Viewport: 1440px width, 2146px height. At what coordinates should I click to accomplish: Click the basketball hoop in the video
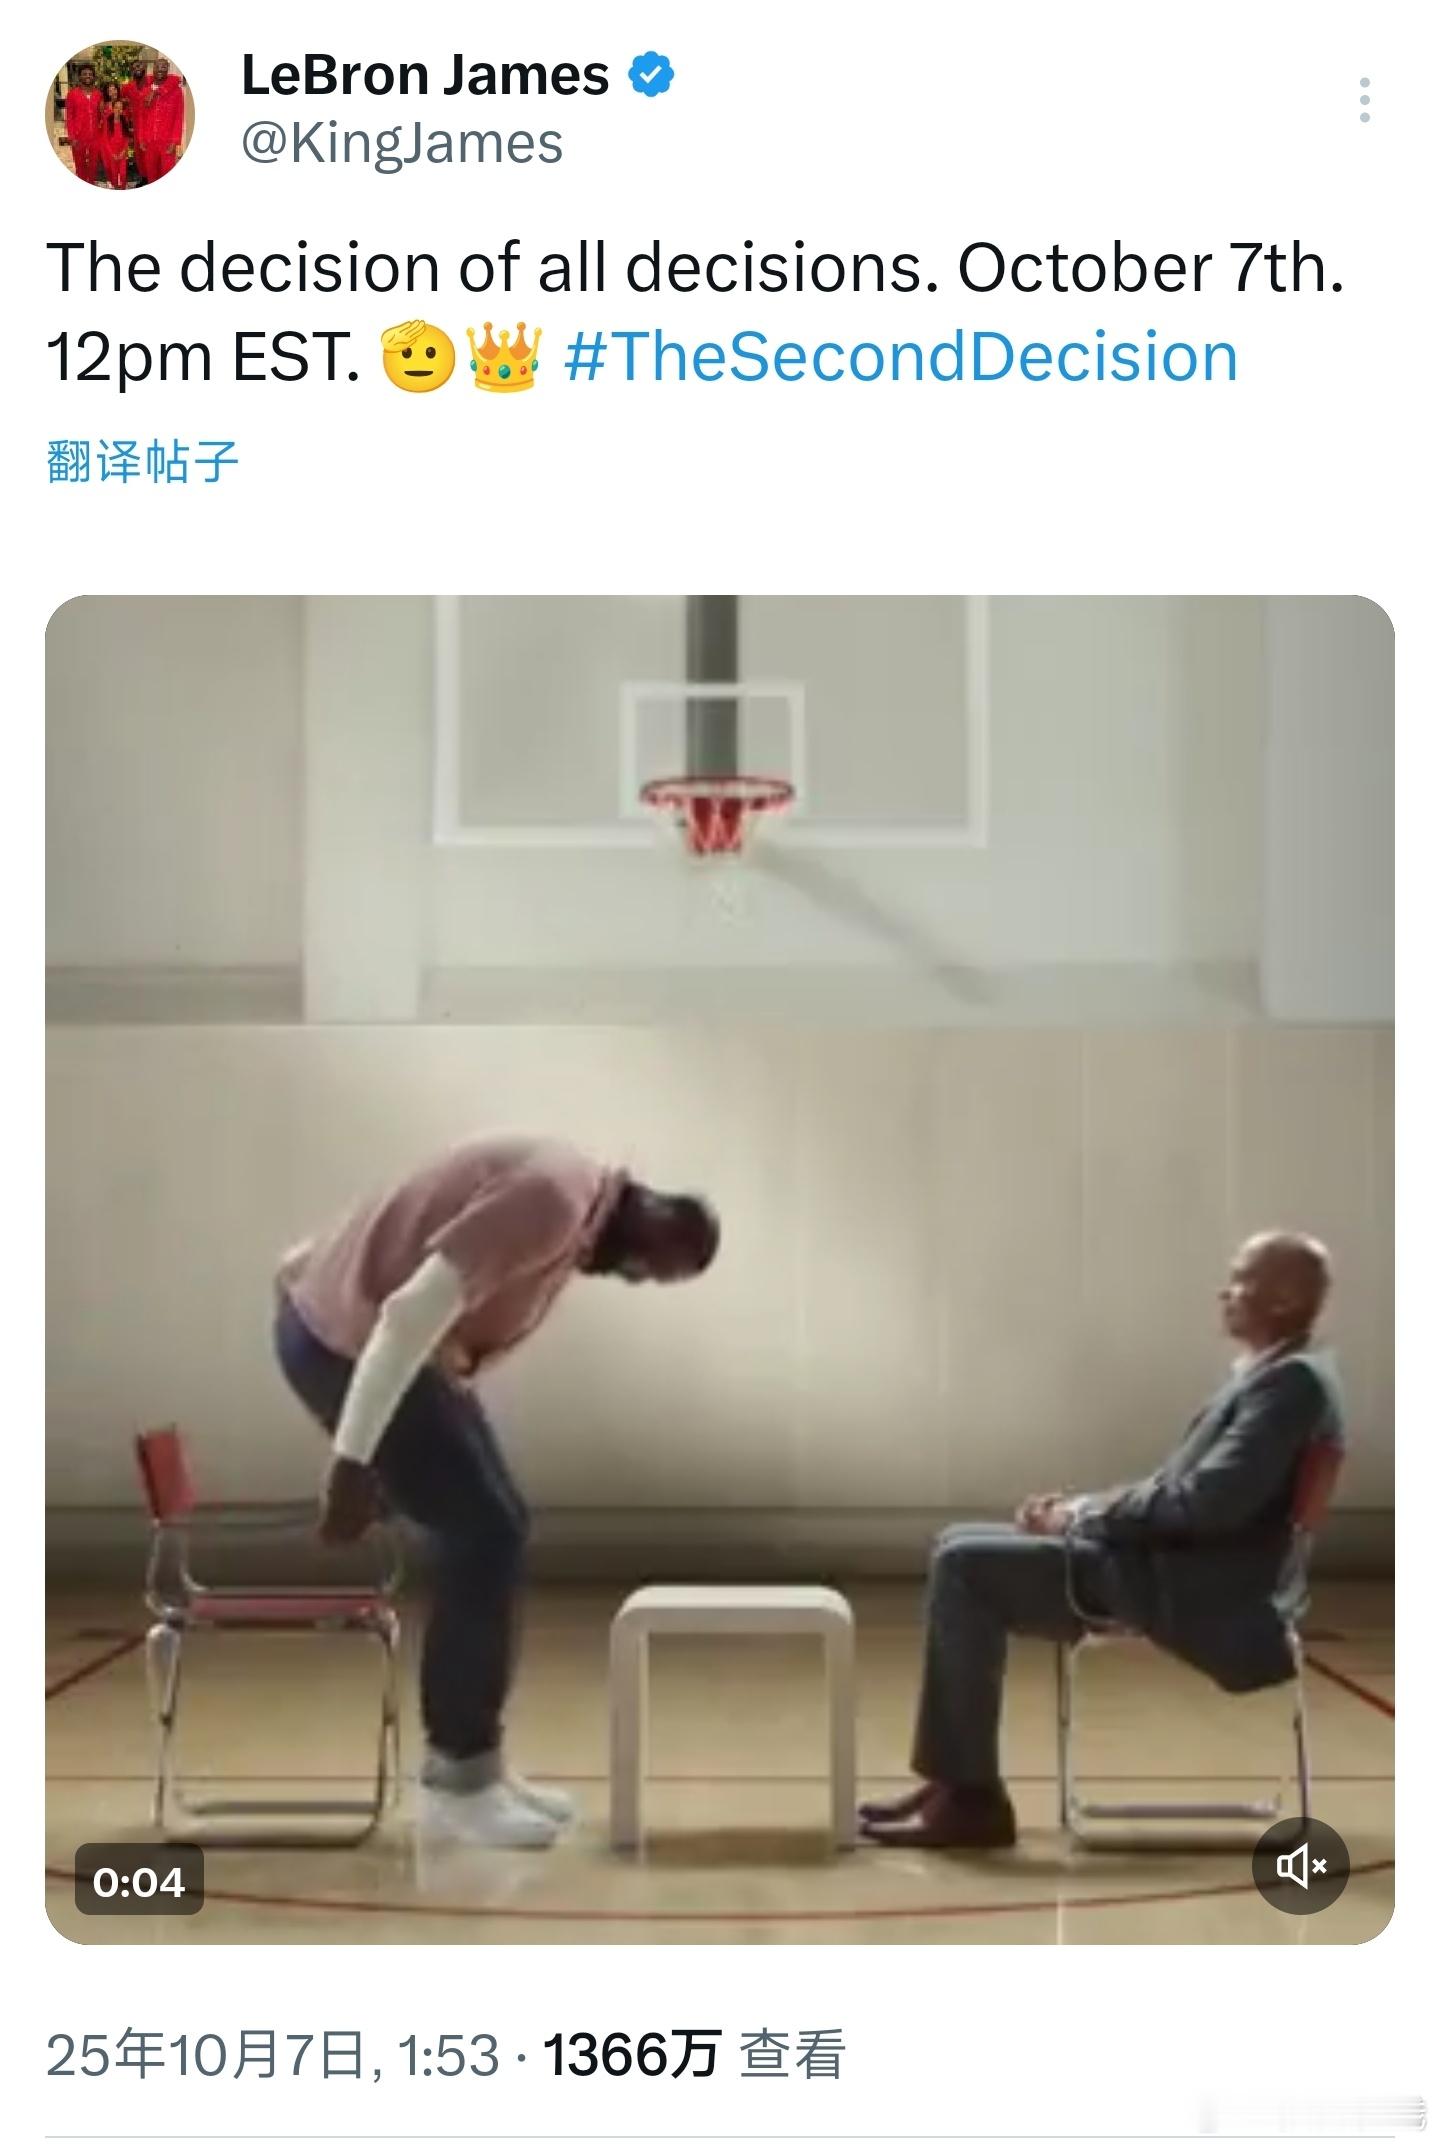tap(716, 812)
